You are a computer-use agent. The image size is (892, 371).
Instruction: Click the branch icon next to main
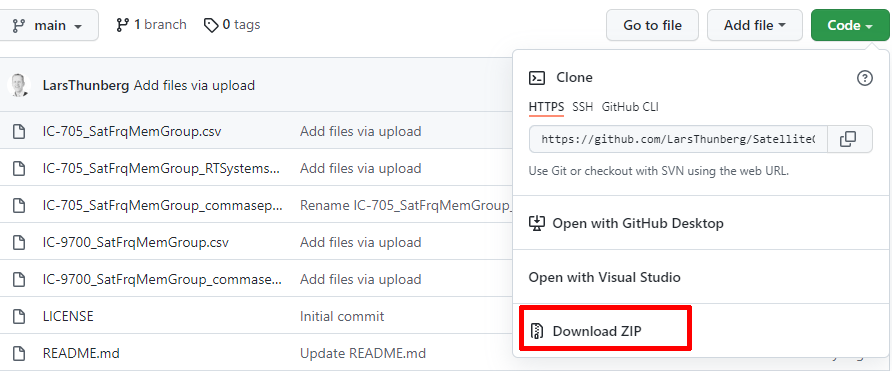(x=18, y=26)
